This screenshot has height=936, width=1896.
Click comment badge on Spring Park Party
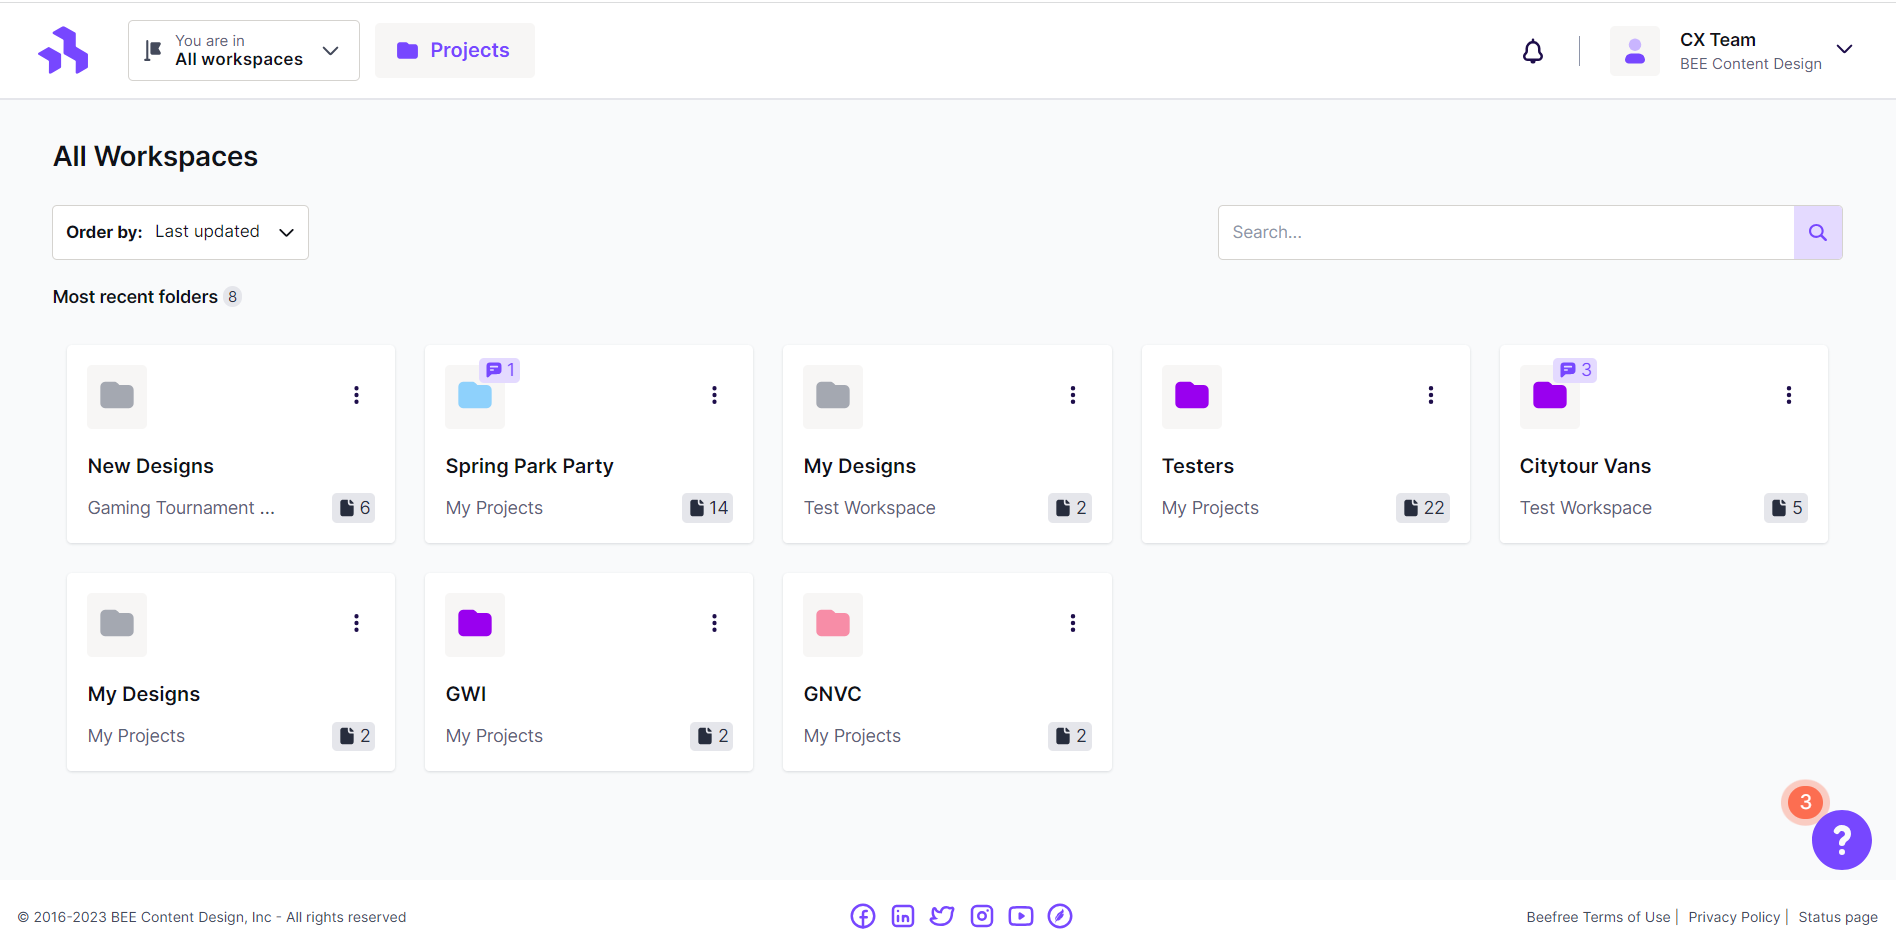(500, 370)
